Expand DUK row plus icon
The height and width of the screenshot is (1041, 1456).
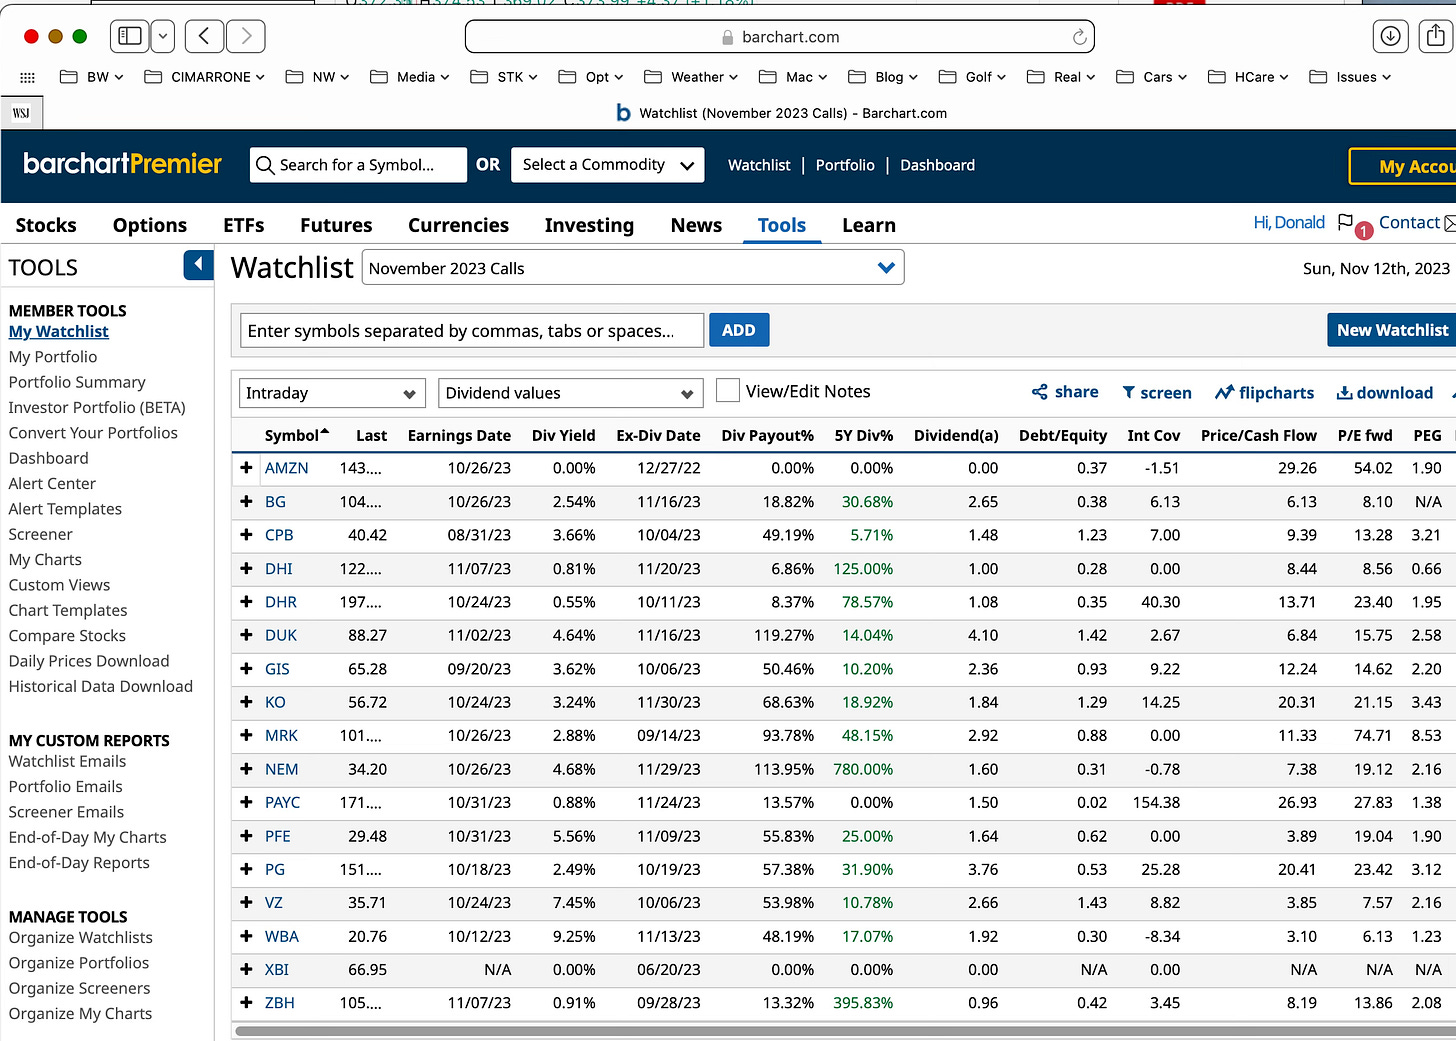246,635
